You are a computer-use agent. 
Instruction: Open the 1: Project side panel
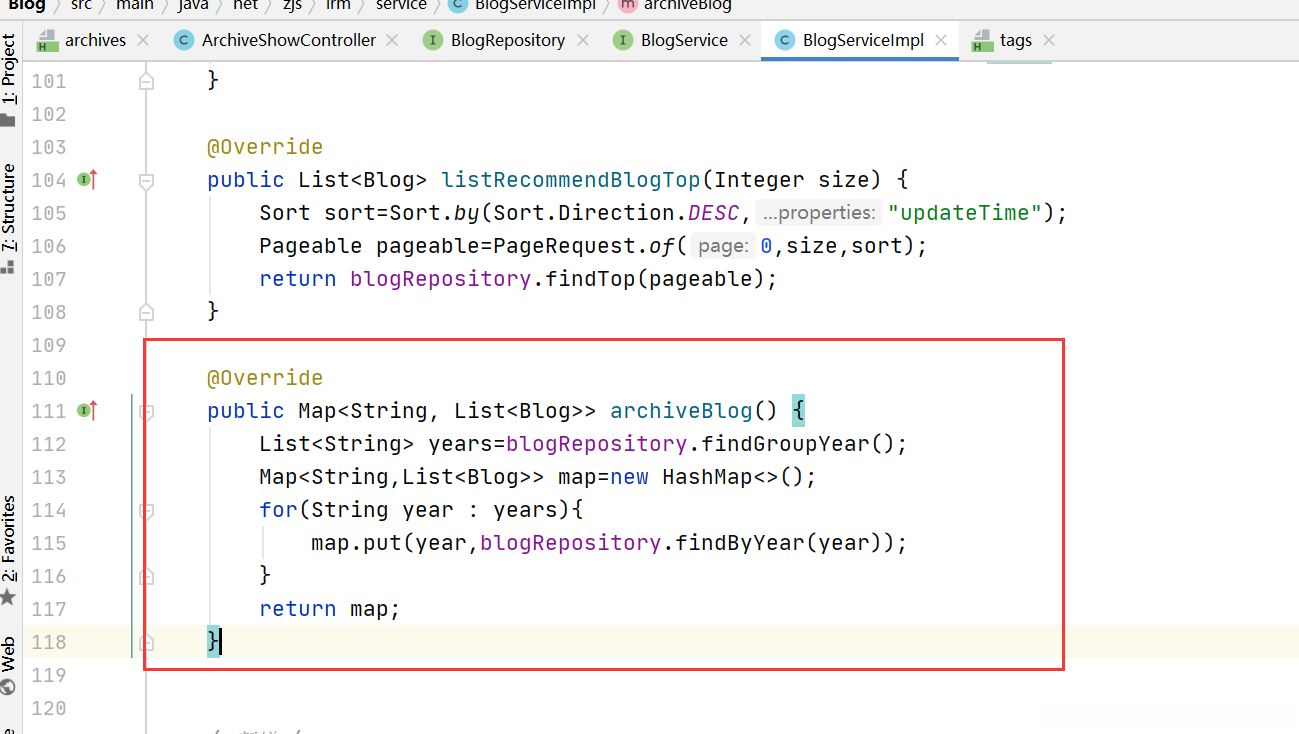pos(9,69)
